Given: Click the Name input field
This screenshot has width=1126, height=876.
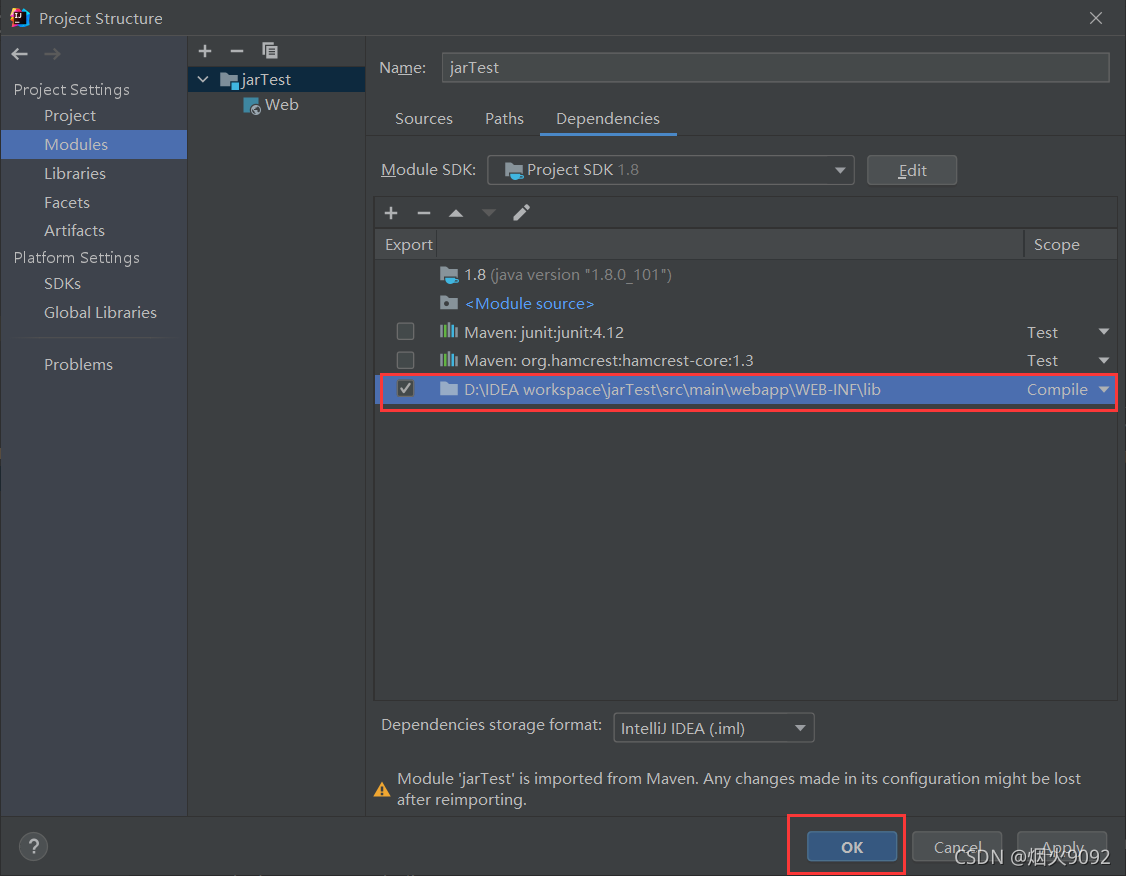Looking at the screenshot, I should pyautogui.click(x=775, y=67).
